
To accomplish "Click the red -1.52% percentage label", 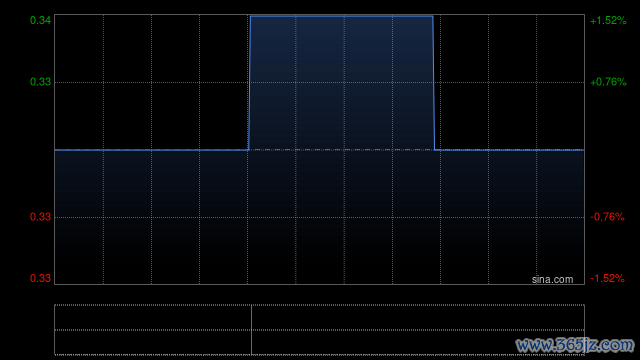I will (x=607, y=278).
